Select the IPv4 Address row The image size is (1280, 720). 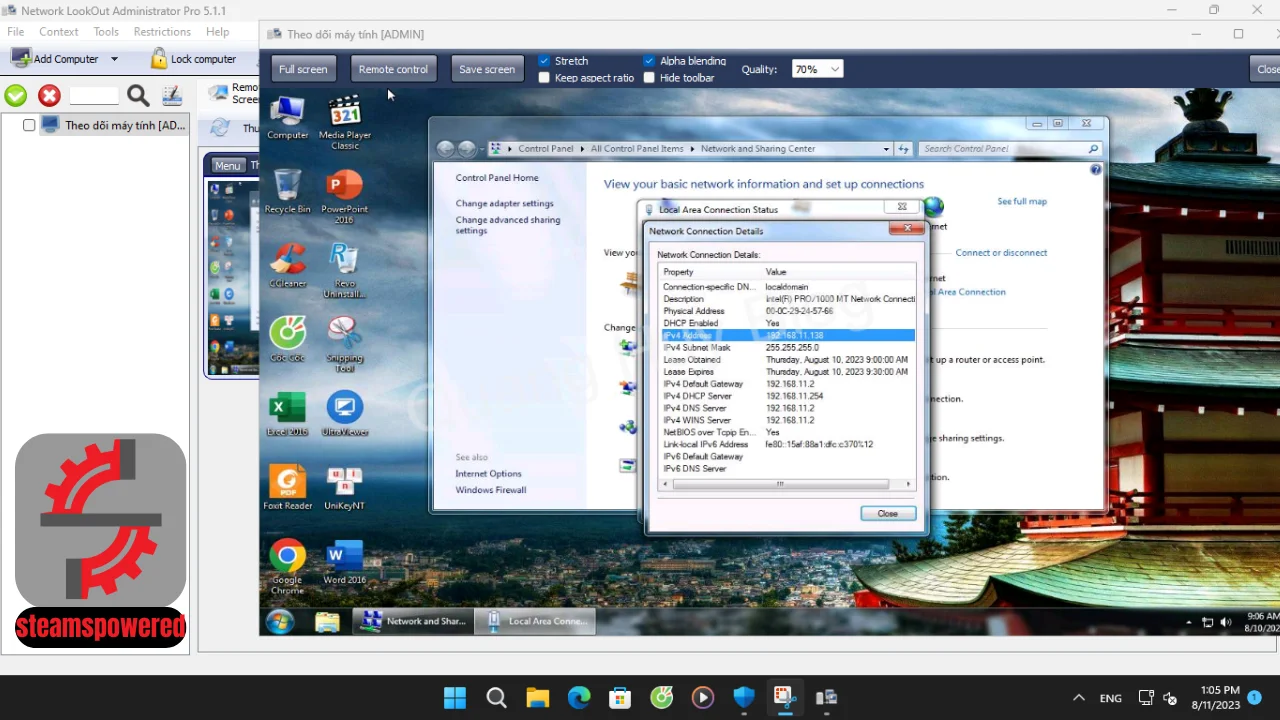[x=787, y=335]
